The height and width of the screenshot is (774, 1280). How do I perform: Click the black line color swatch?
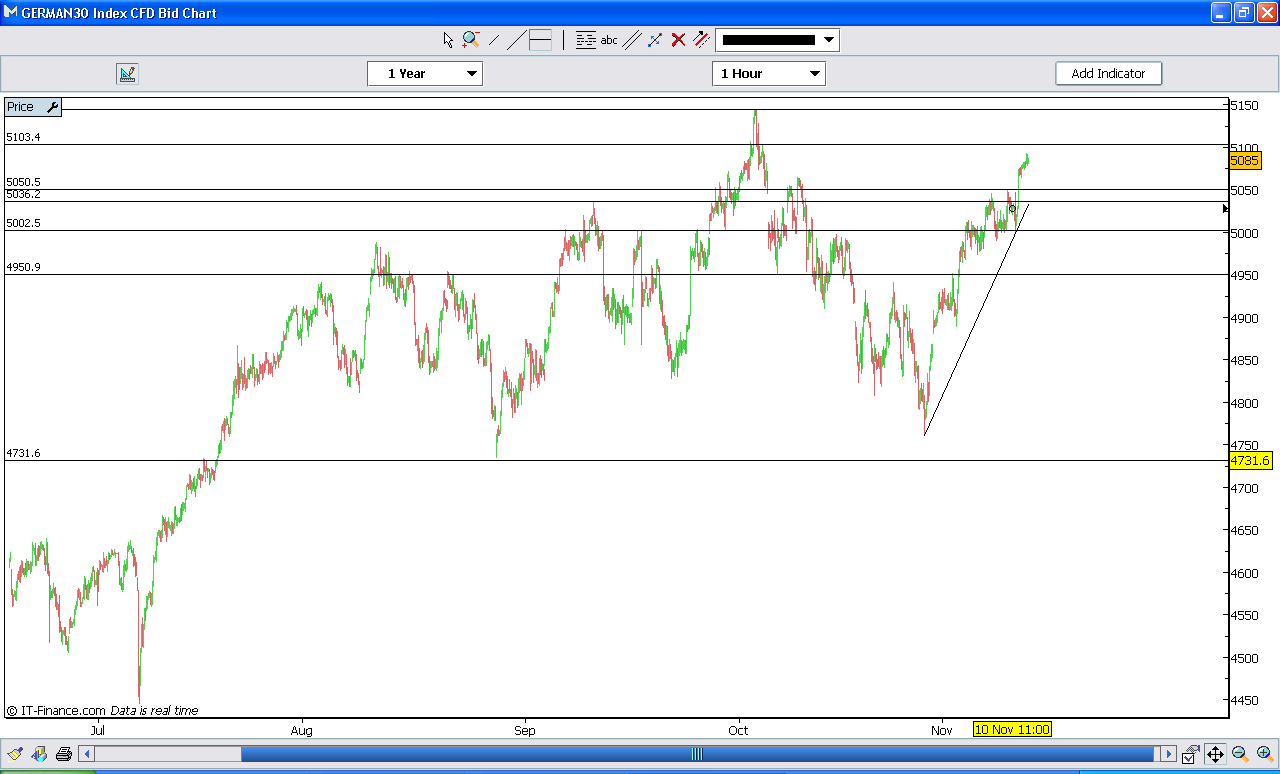coord(768,40)
